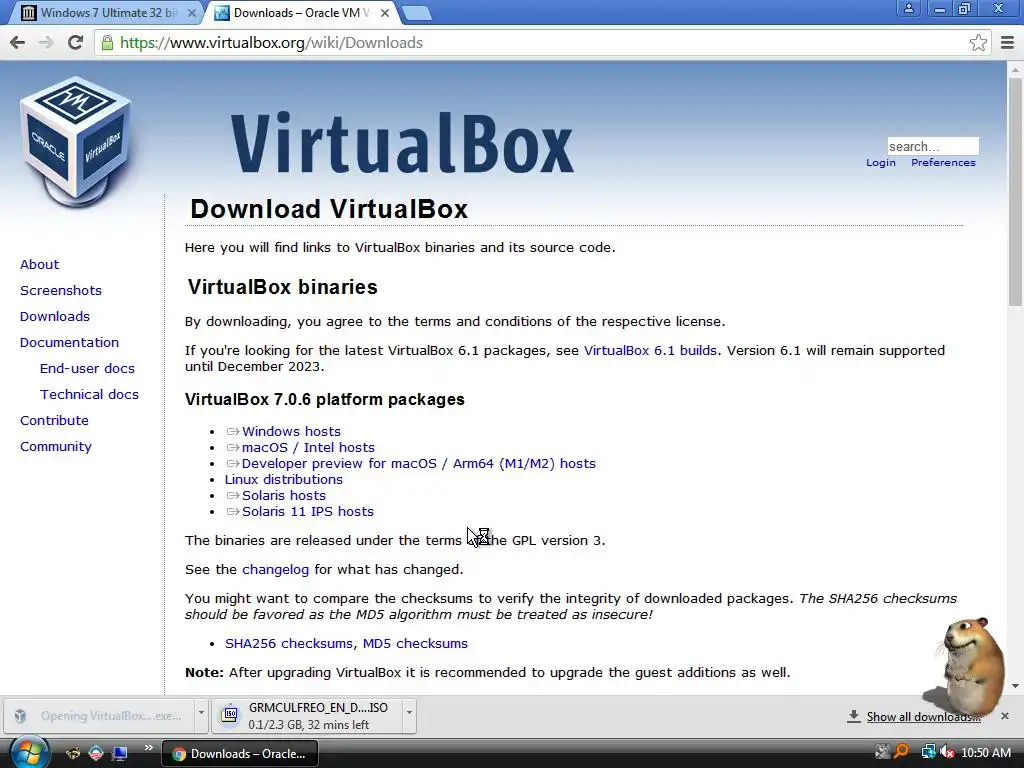The width and height of the screenshot is (1024, 768).
Task: Follow the VirtualBox 6.1 builds link
Action: tap(650, 351)
